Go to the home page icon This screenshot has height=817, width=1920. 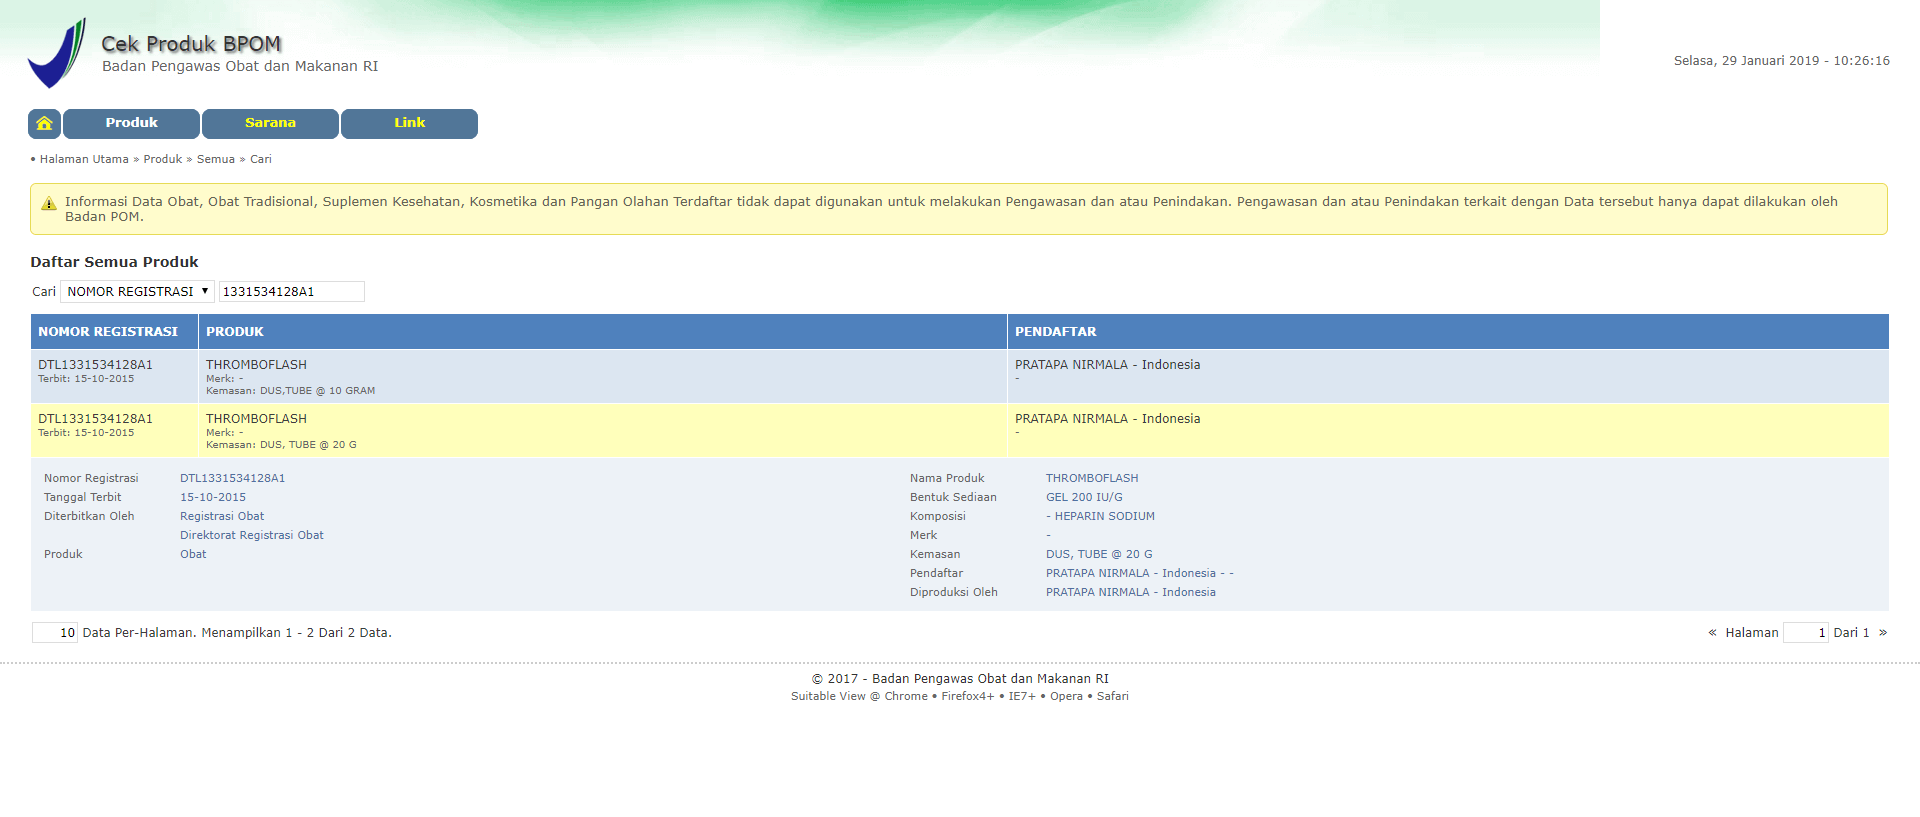[x=44, y=123]
